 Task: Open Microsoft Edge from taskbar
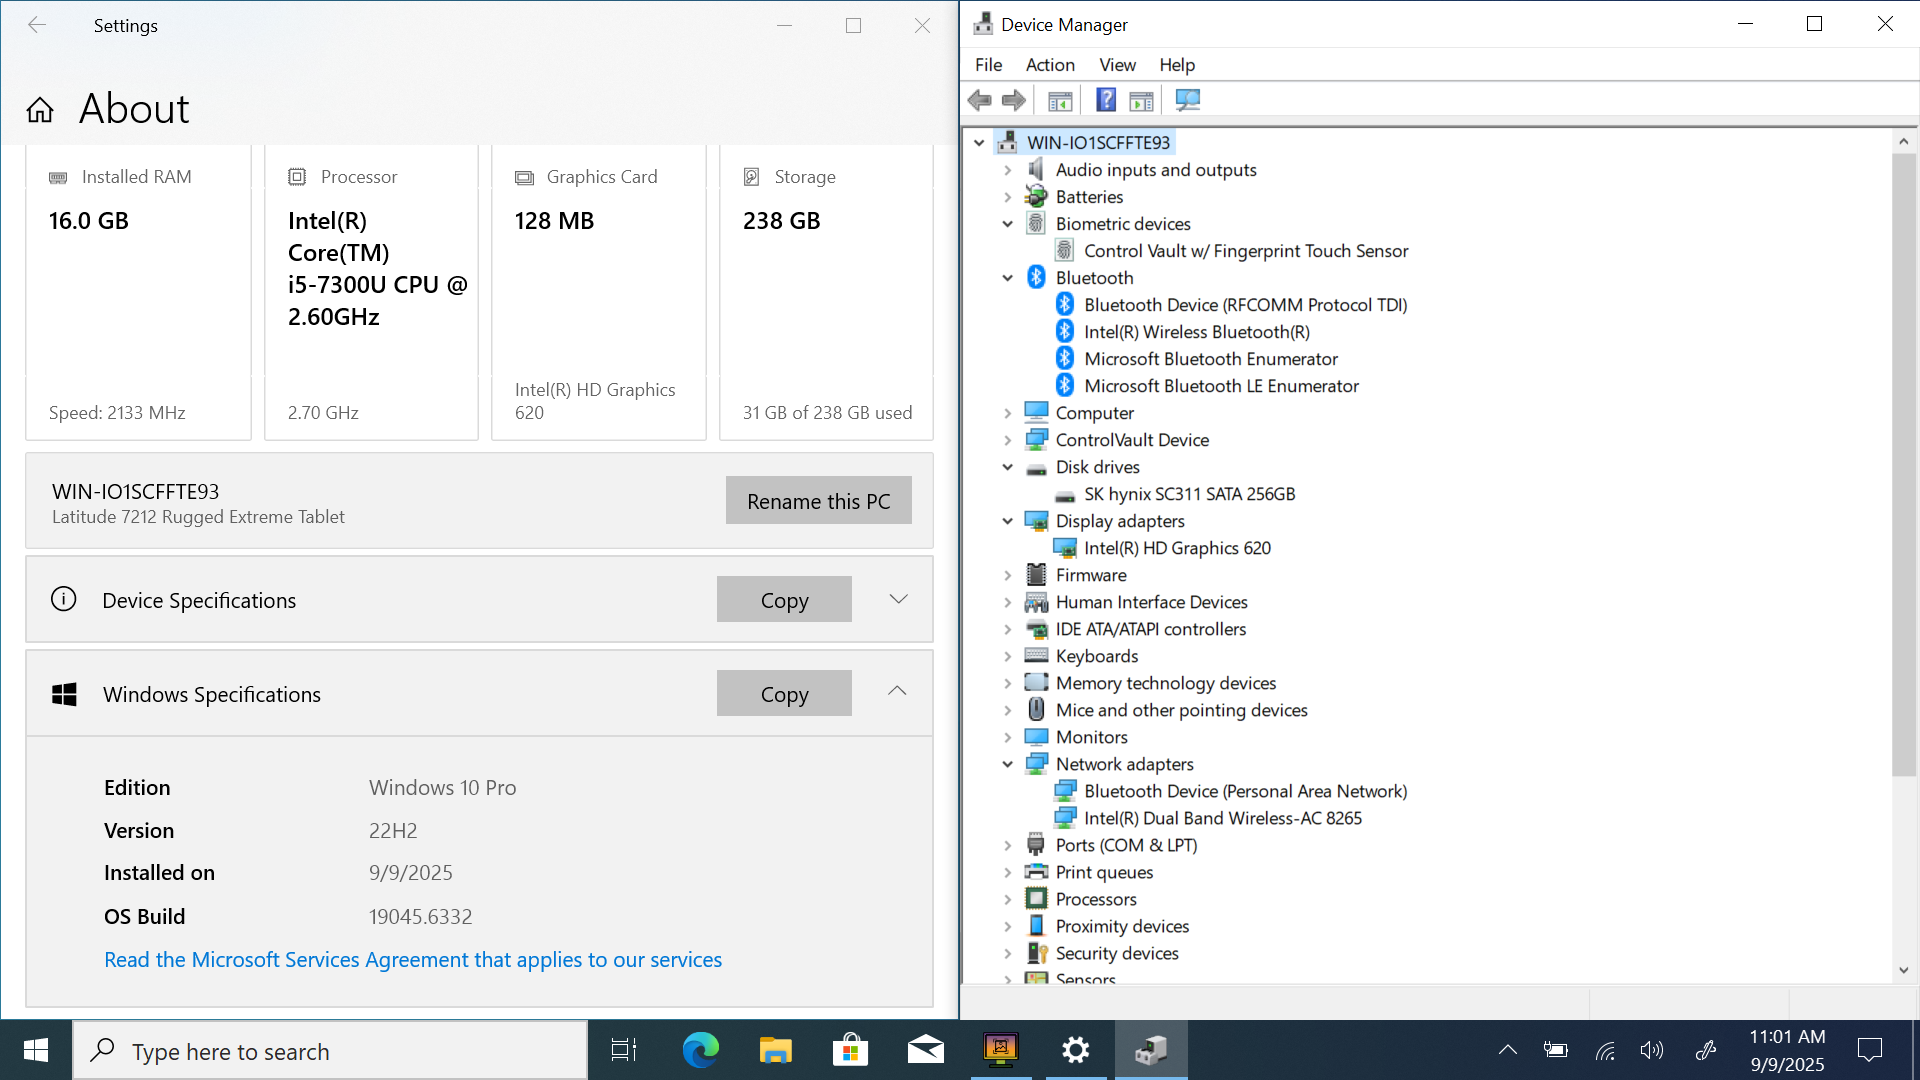click(700, 1050)
